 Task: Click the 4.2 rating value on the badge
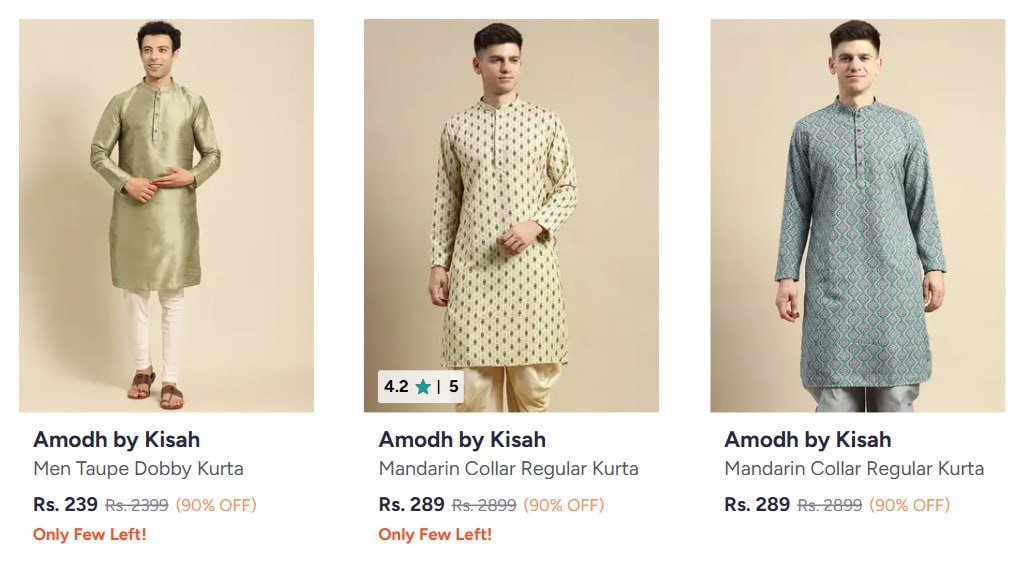(x=396, y=386)
